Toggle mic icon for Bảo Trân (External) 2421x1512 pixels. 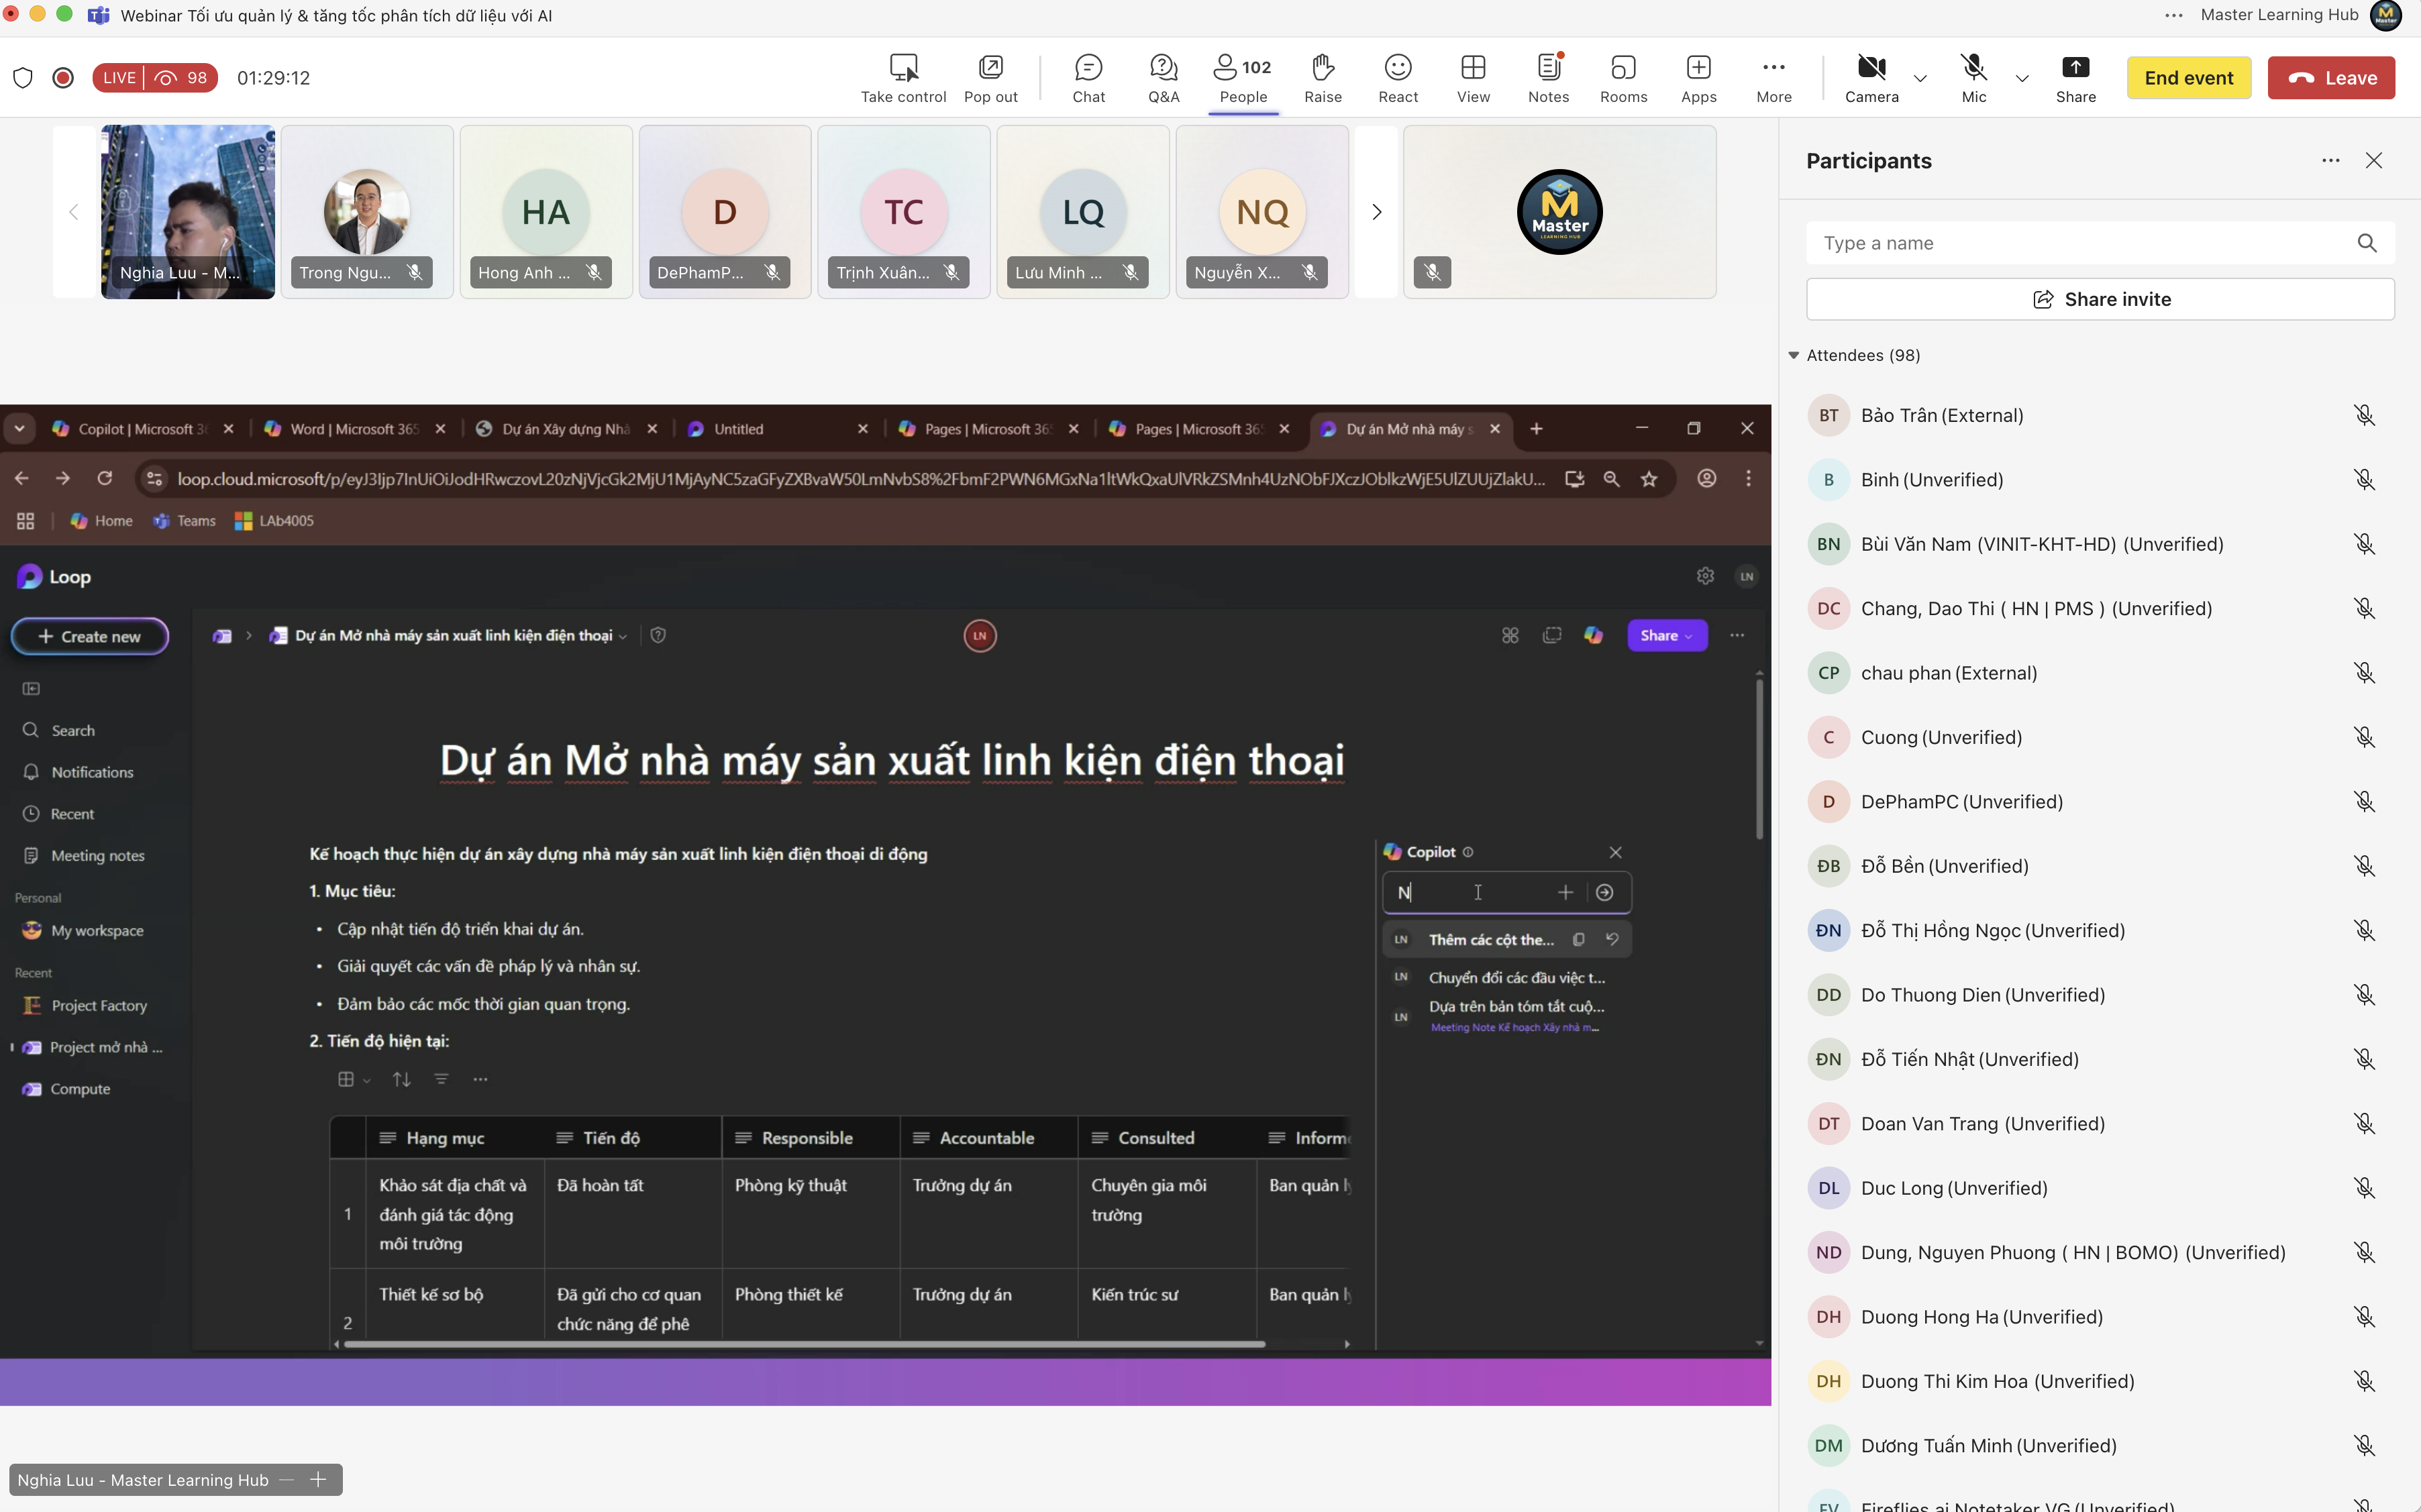tap(2363, 415)
